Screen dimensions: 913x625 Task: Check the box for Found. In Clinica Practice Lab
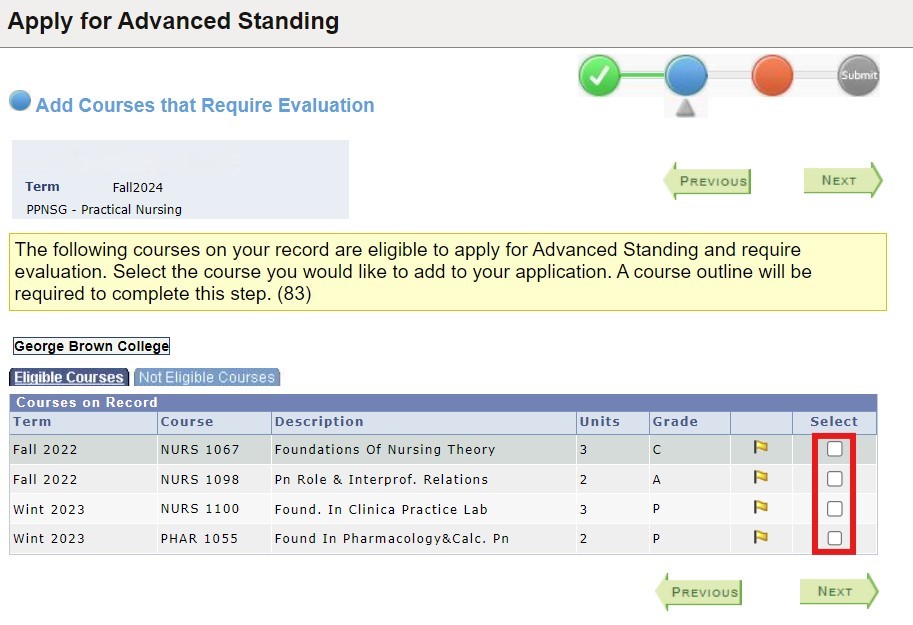[x=835, y=509]
